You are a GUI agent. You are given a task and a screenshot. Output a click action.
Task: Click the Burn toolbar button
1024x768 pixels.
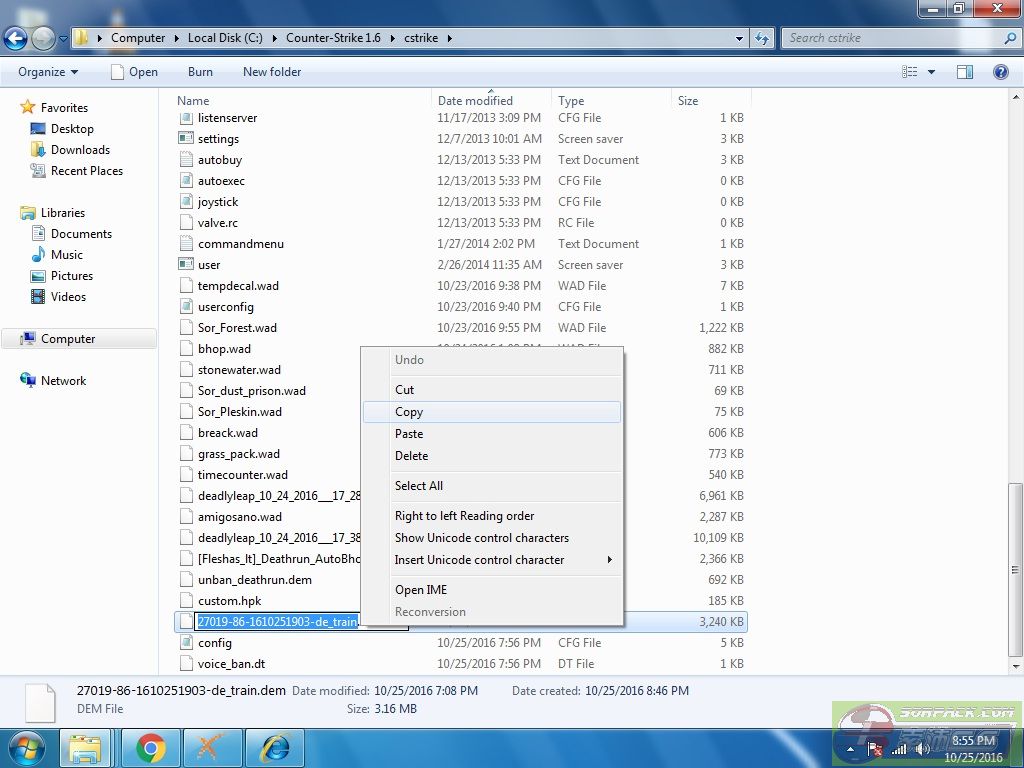pyautogui.click(x=200, y=72)
